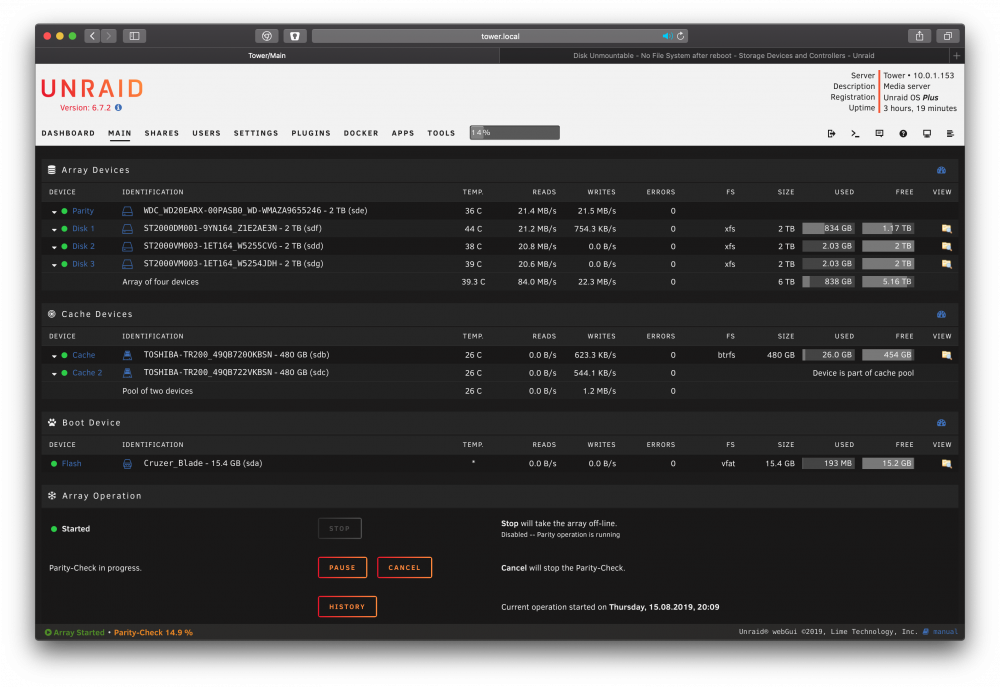Expand Parity row dropdown arrow

54,212
